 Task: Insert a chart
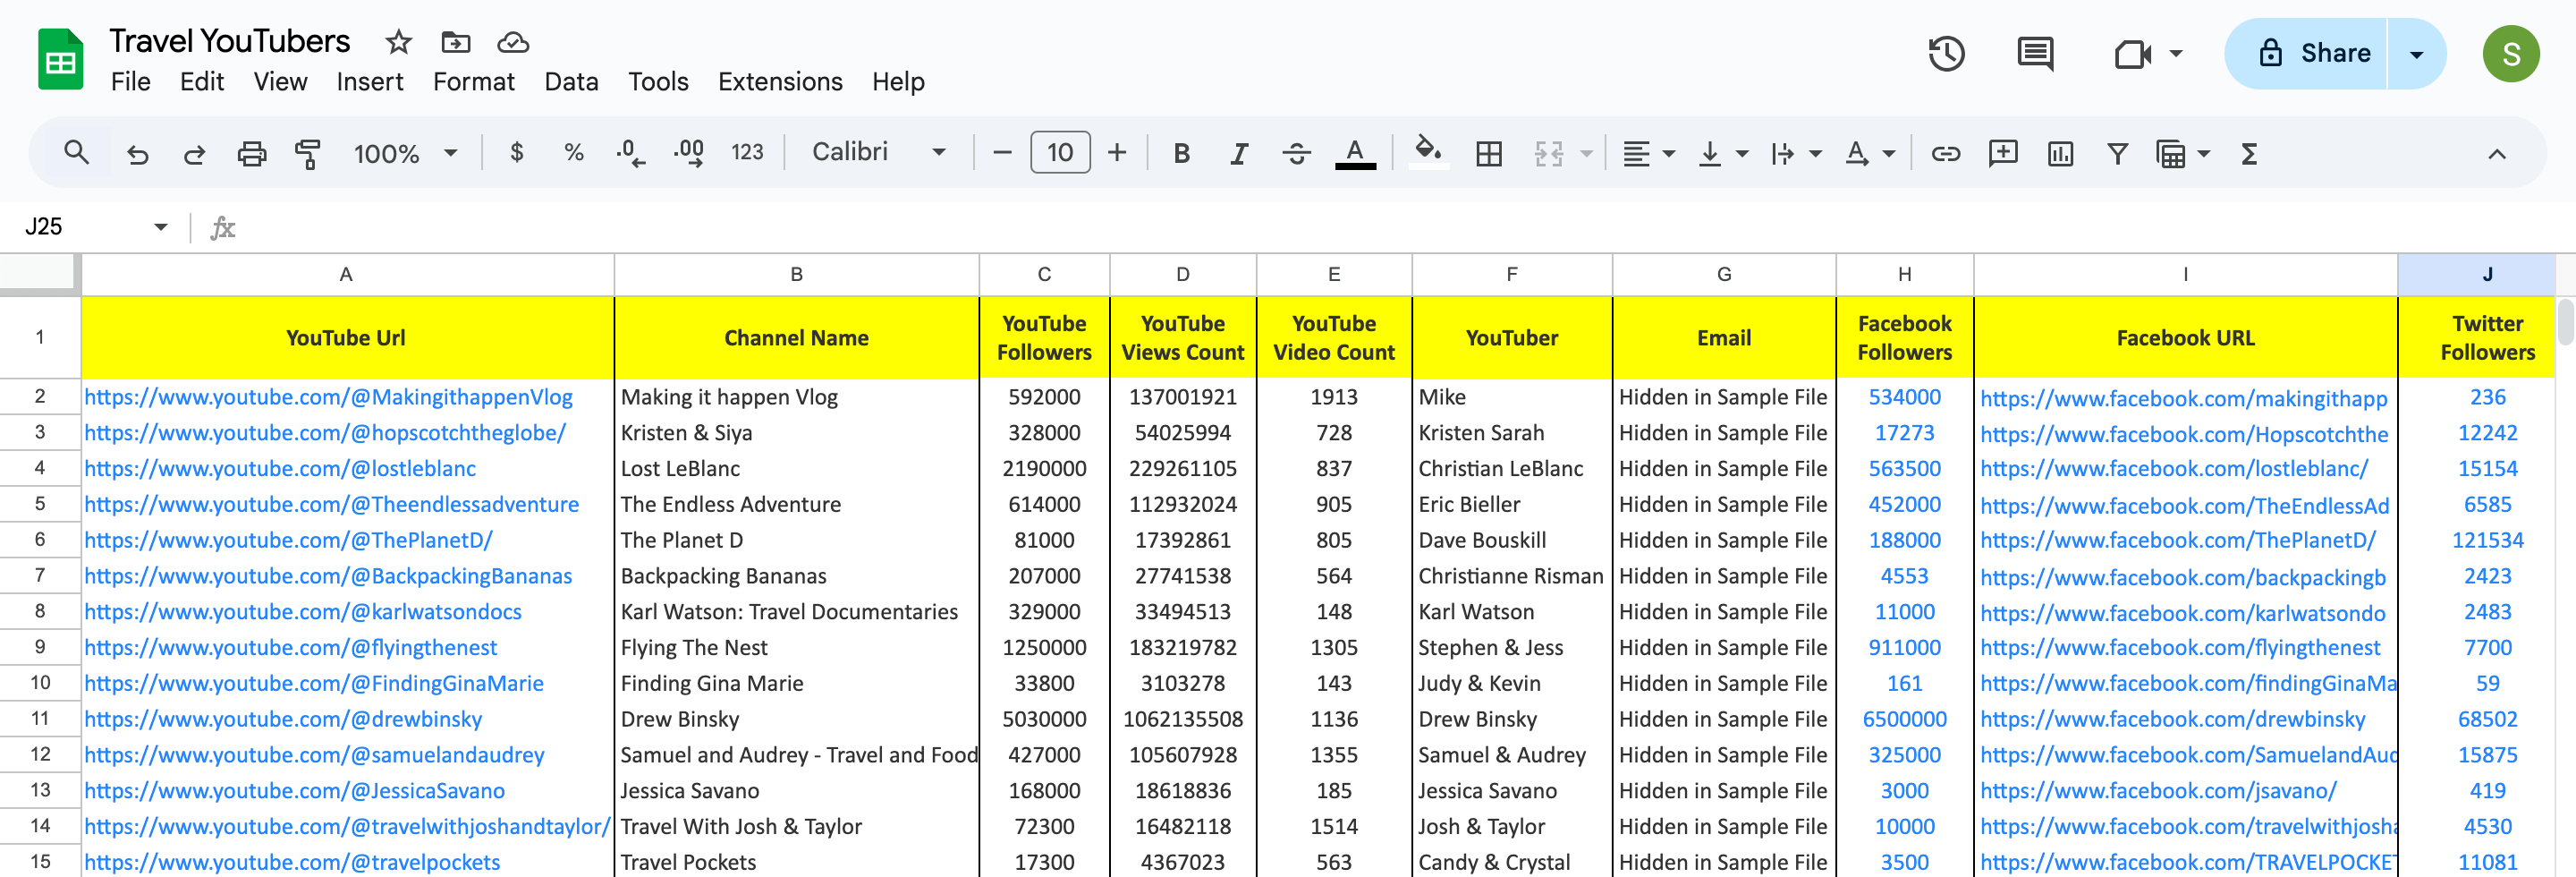2060,153
